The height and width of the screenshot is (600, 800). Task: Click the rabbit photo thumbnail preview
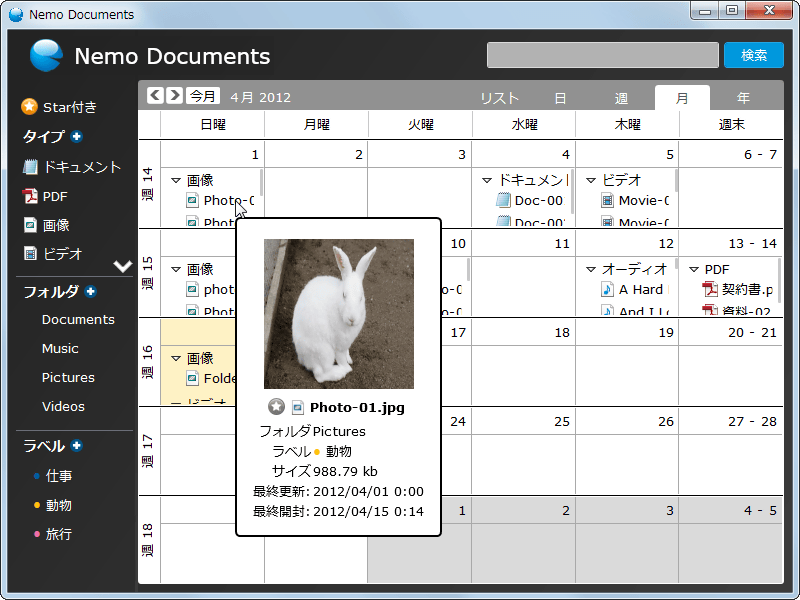339,314
